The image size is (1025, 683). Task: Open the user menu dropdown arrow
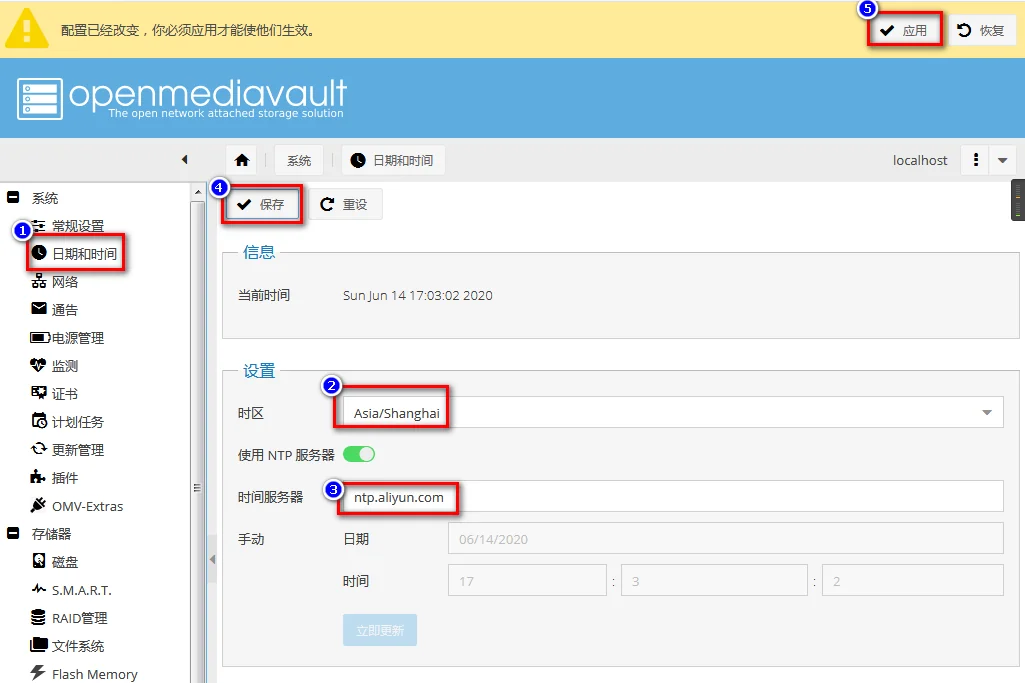1003,160
